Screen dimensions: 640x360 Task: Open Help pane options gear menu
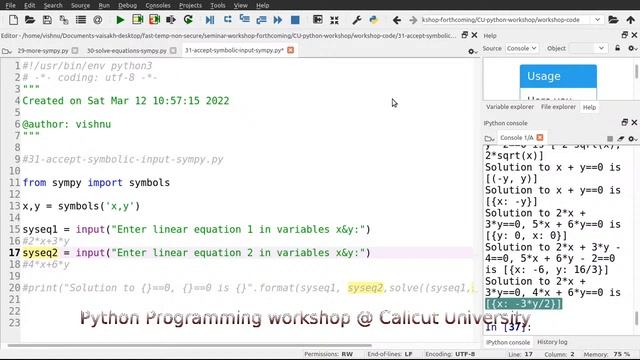(x=632, y=48)
